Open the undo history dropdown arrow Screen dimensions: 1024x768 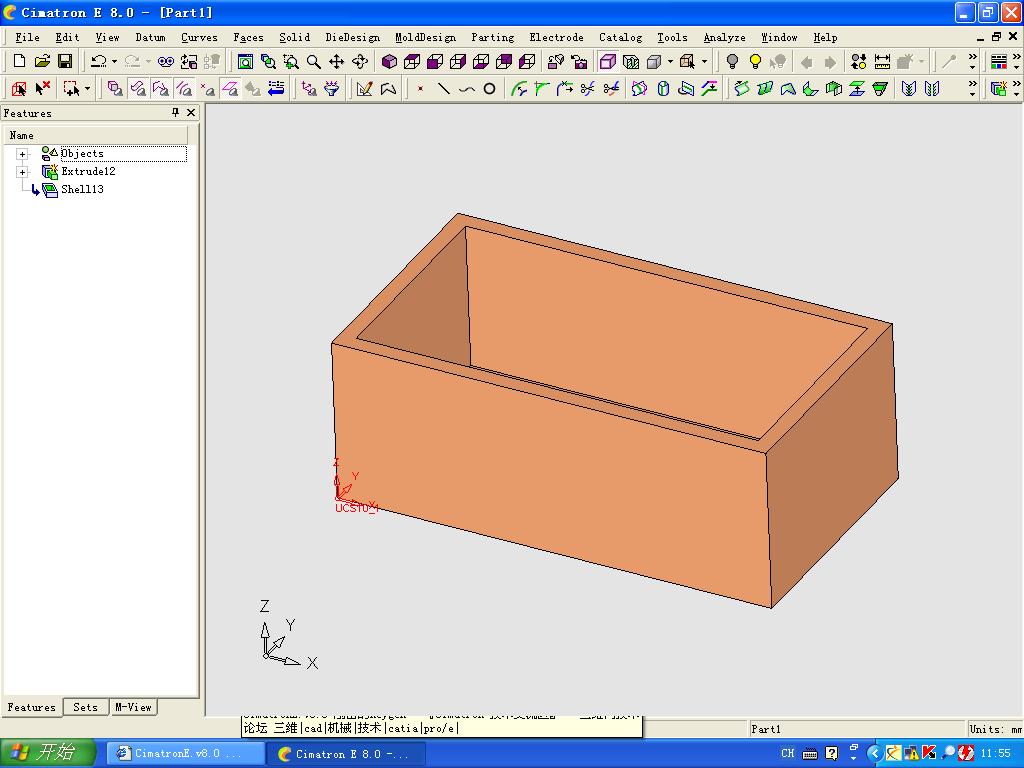pyautogui.click(x=114, y=61)
